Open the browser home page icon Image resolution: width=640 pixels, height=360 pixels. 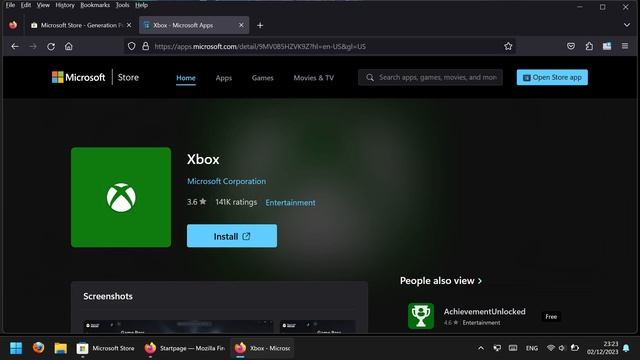point(69,47)
